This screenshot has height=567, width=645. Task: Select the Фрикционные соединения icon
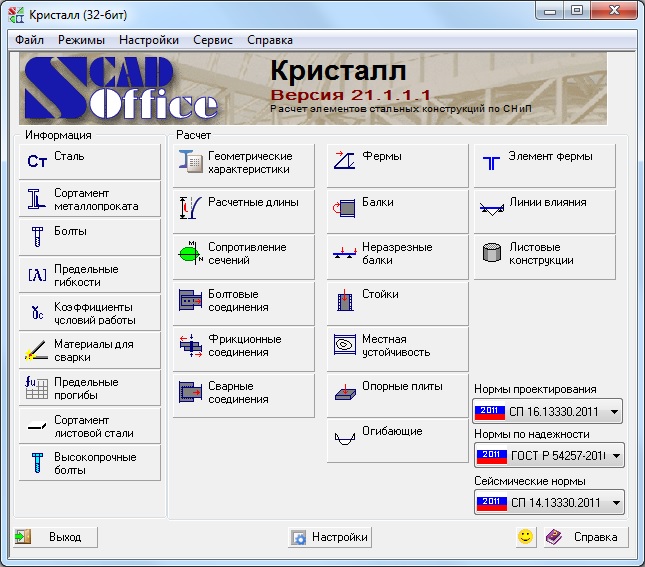tap(190, 345)
